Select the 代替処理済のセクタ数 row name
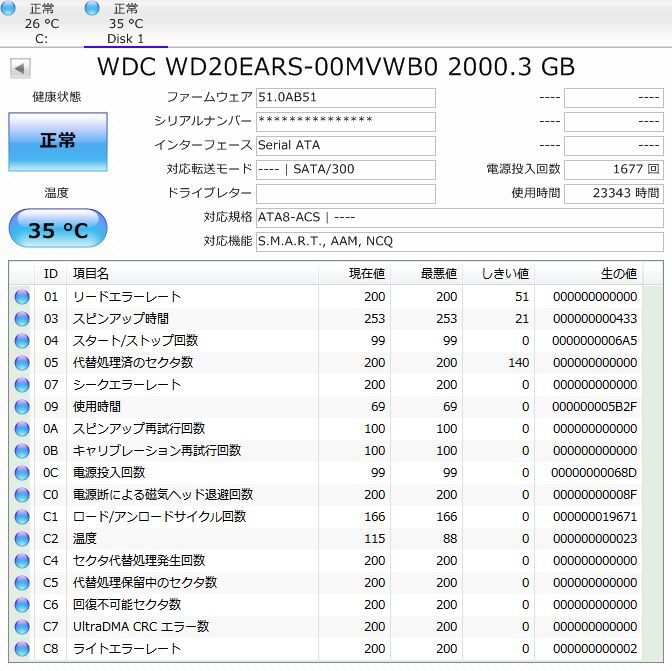 tap(133, 363)
